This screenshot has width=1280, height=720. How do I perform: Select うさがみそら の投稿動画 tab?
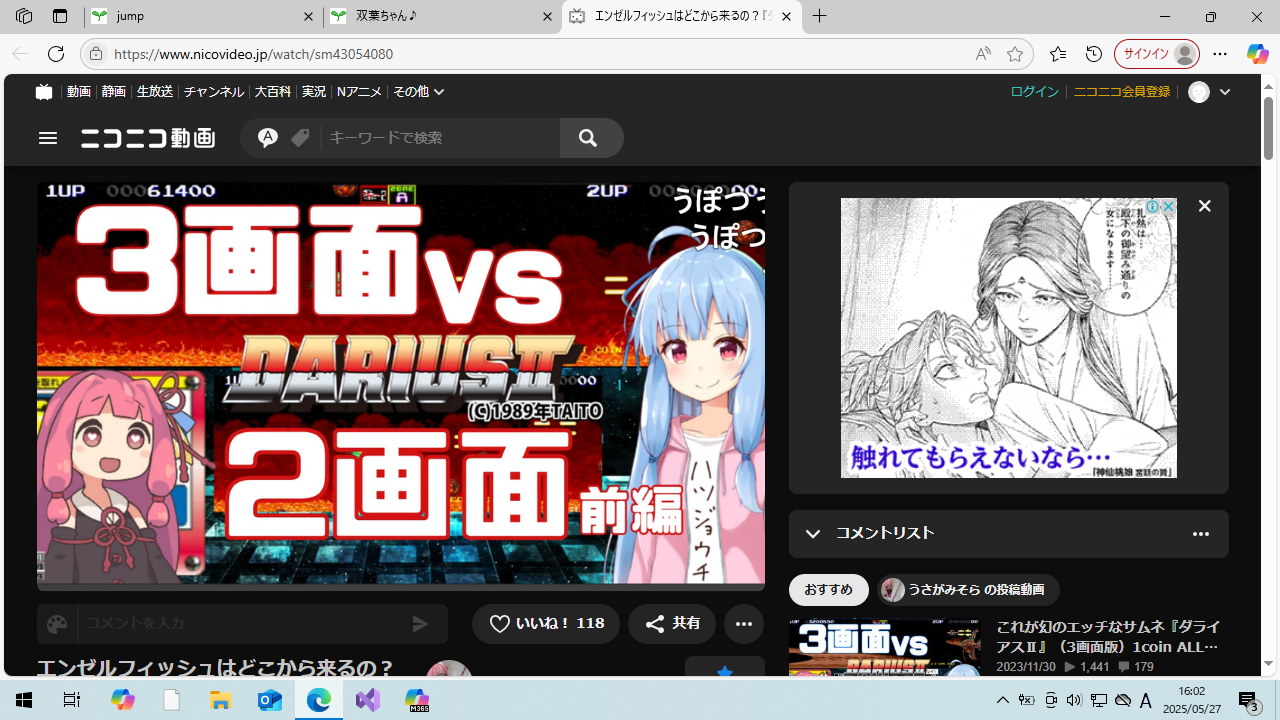coord(968,590)
